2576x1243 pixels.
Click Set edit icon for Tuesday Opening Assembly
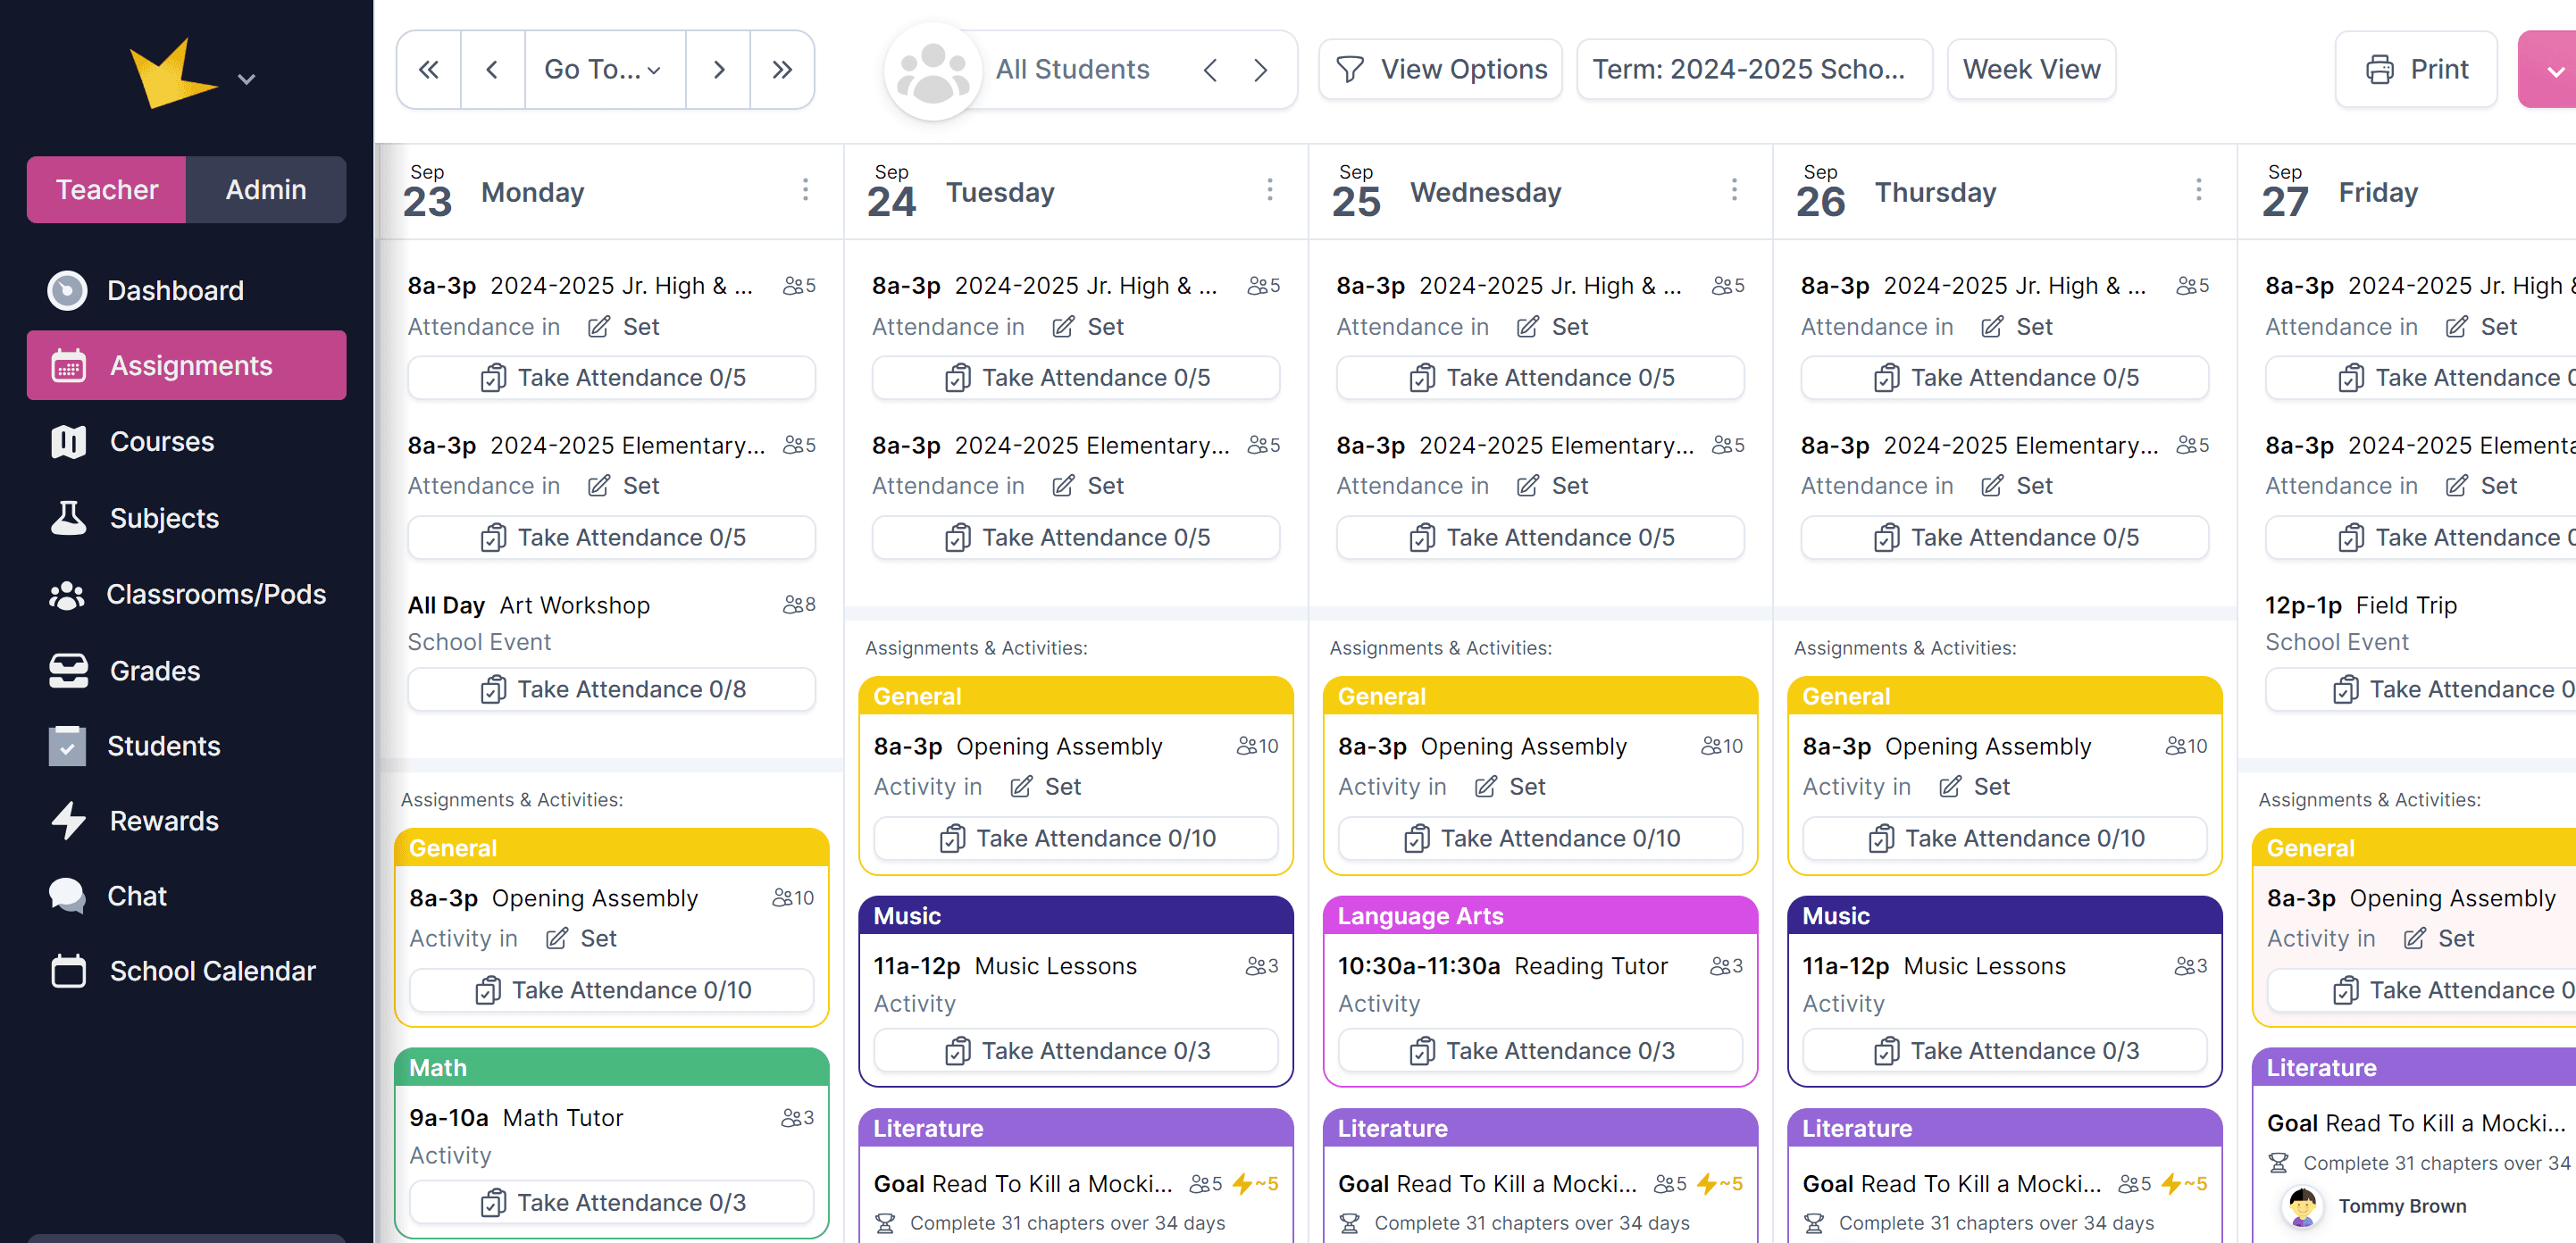click(1021, 786)
